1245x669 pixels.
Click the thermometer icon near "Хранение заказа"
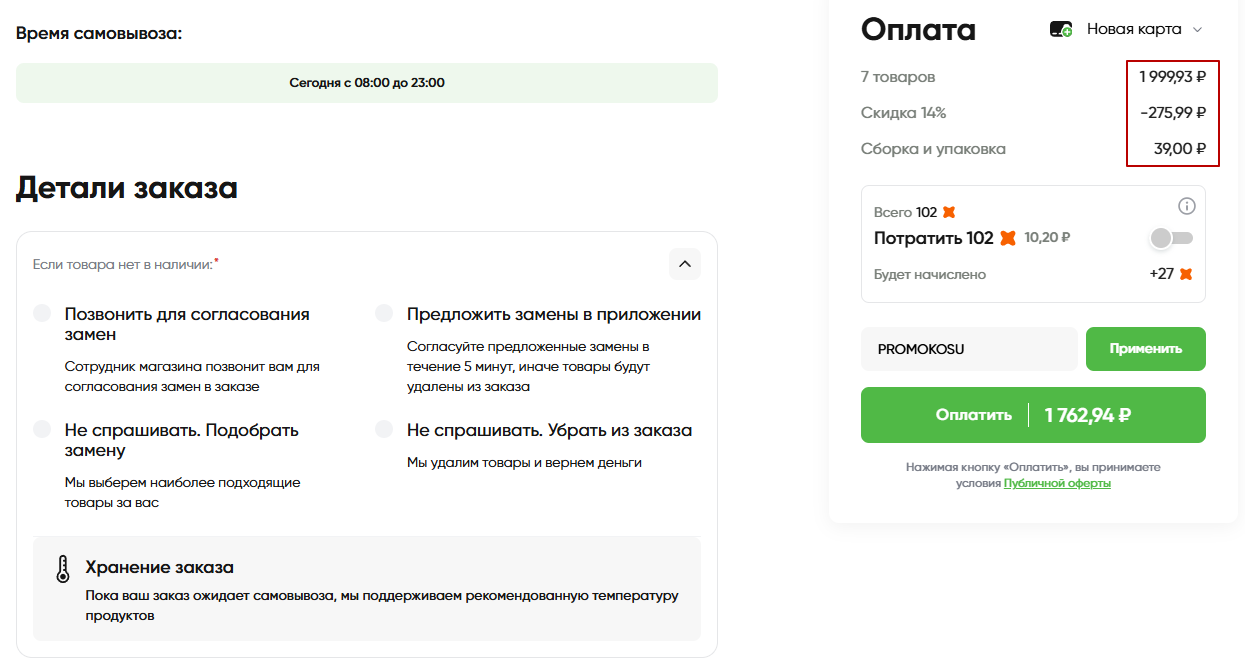63,568
